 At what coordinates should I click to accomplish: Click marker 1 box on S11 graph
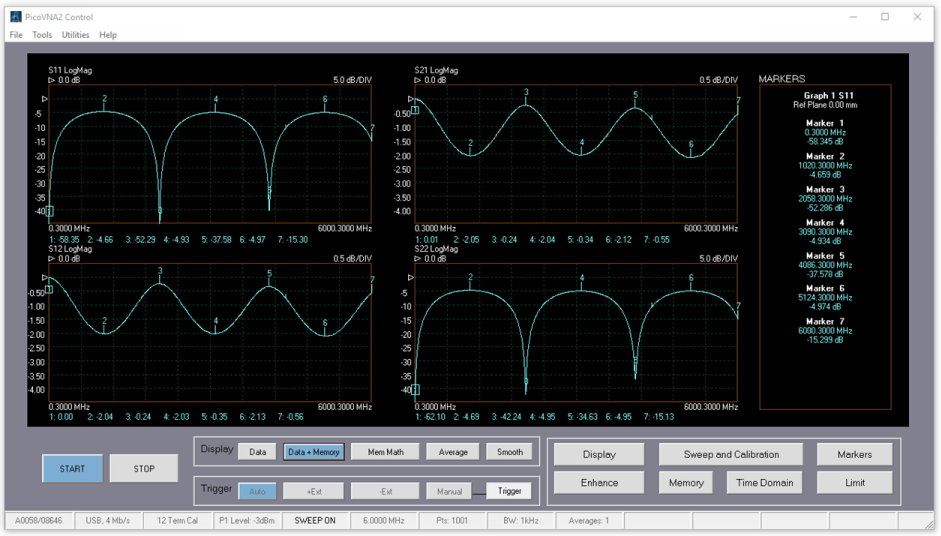pos(49,211)
